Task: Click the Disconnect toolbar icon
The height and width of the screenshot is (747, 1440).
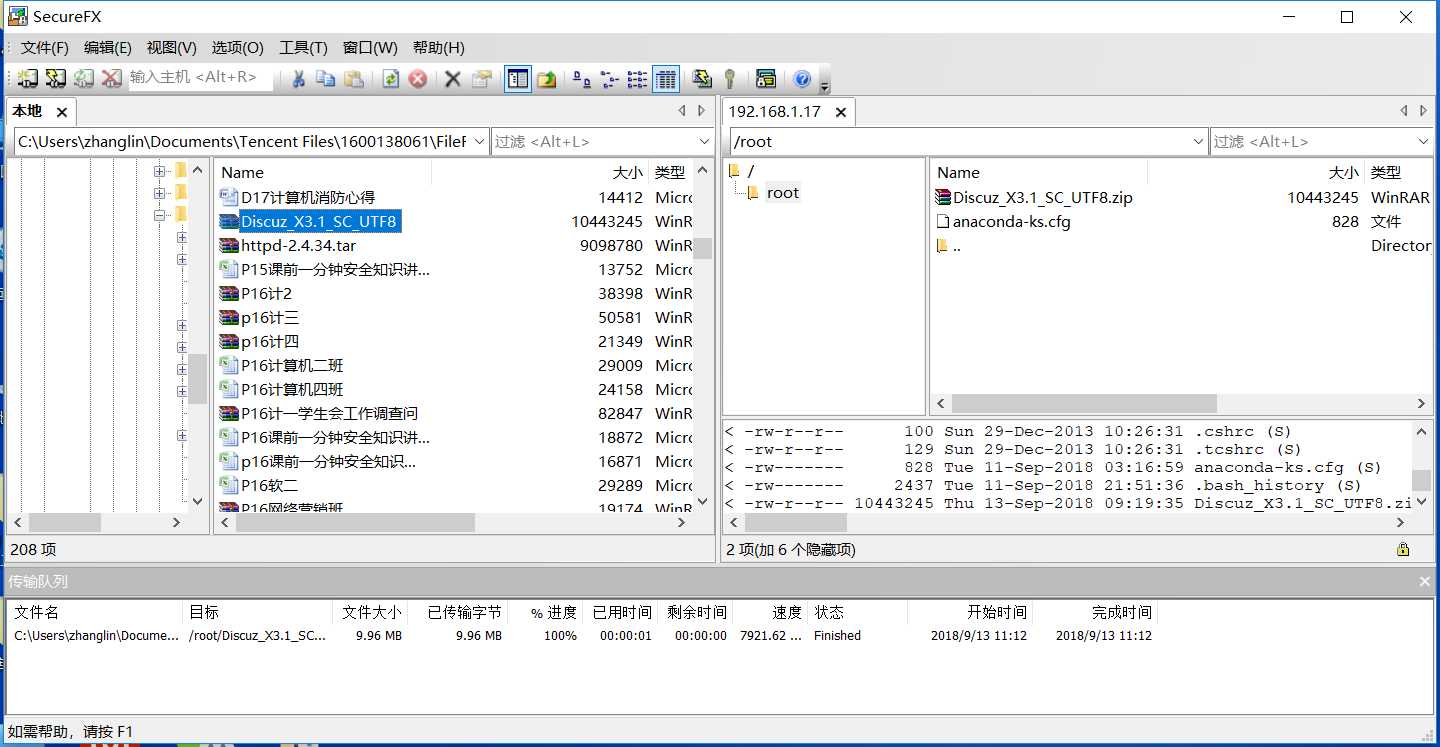Action: [x=111, y=78]
